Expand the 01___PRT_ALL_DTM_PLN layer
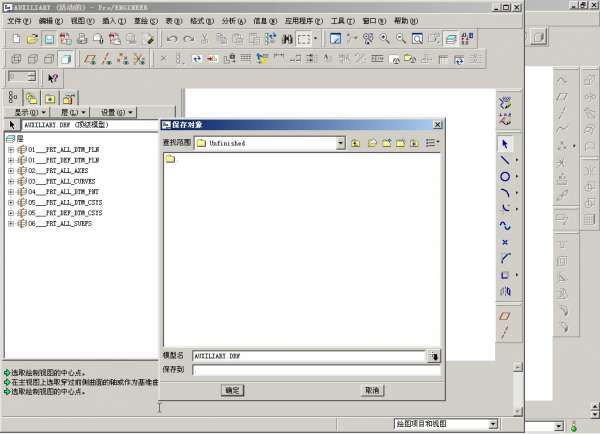The width and height of the screenshot is (600, 434). (x=11, y=150)
